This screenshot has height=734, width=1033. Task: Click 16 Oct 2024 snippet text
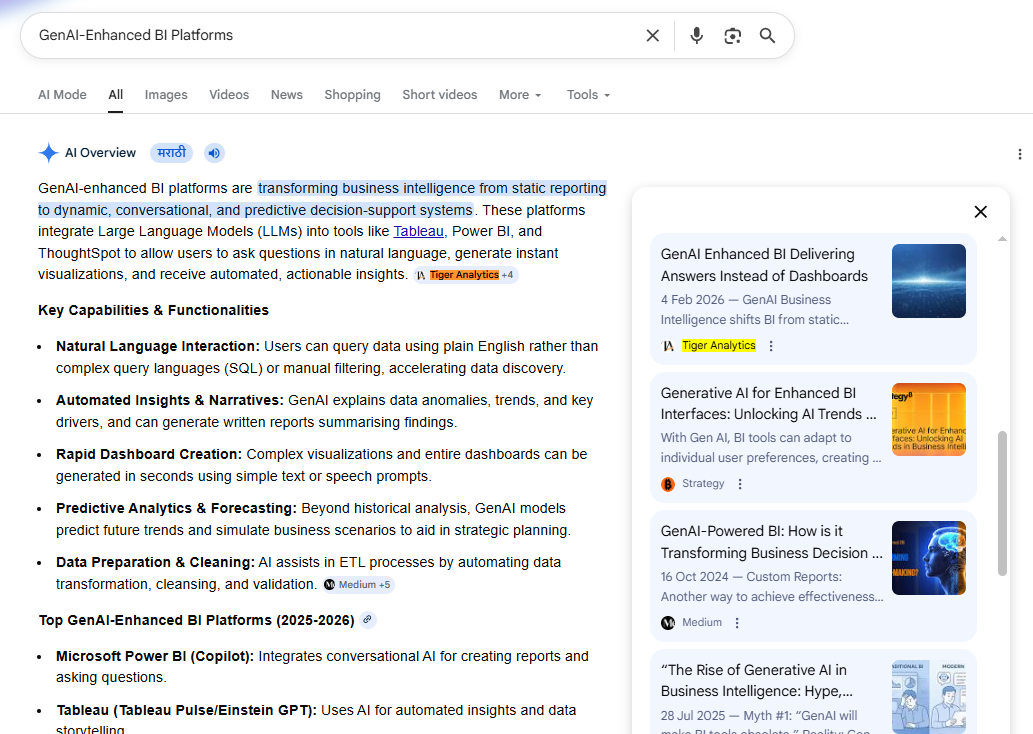[x=772, y=586]
